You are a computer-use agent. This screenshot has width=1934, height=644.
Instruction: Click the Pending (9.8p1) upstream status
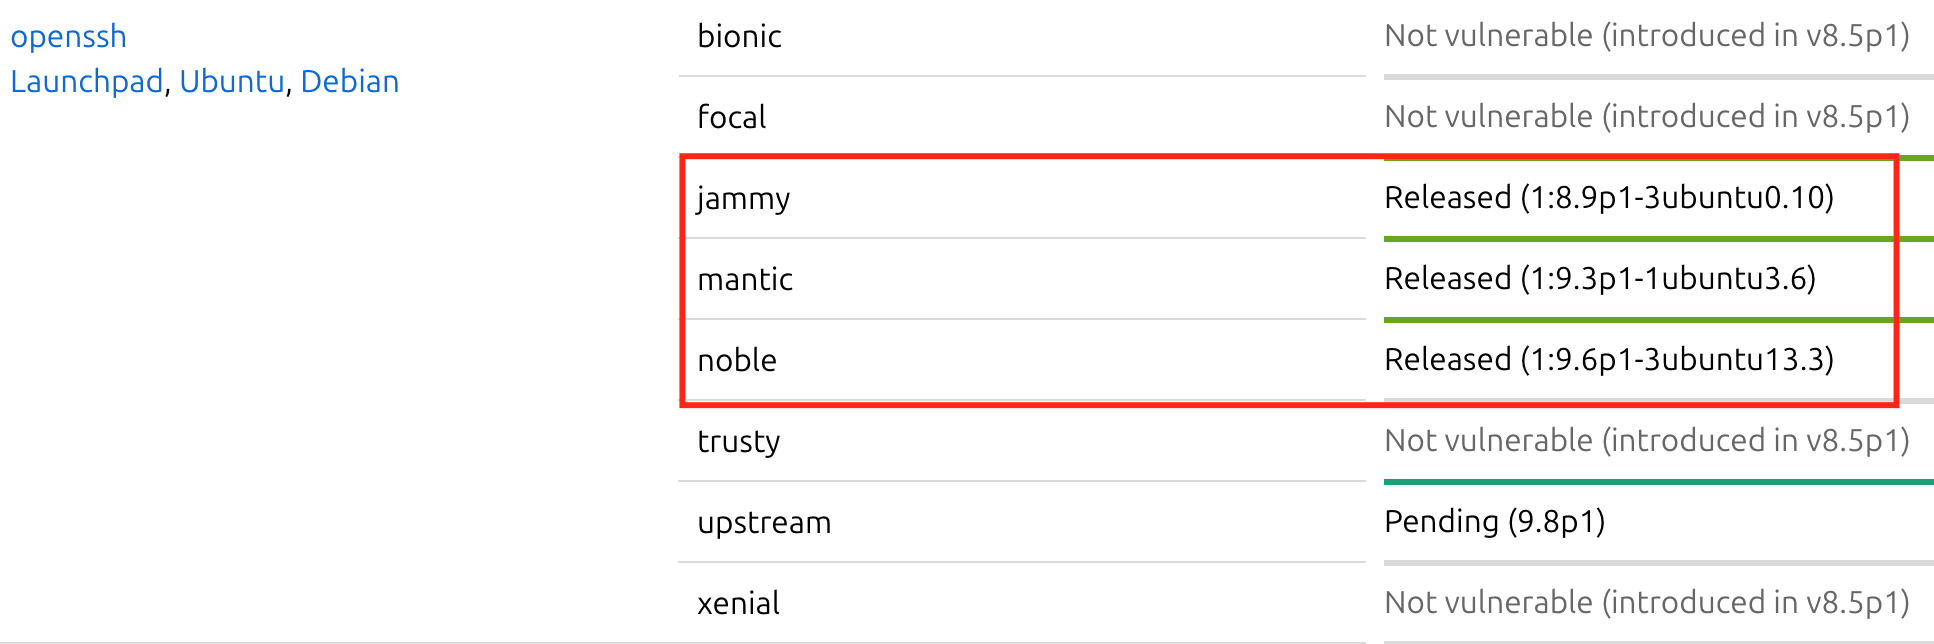(1494, 522)
